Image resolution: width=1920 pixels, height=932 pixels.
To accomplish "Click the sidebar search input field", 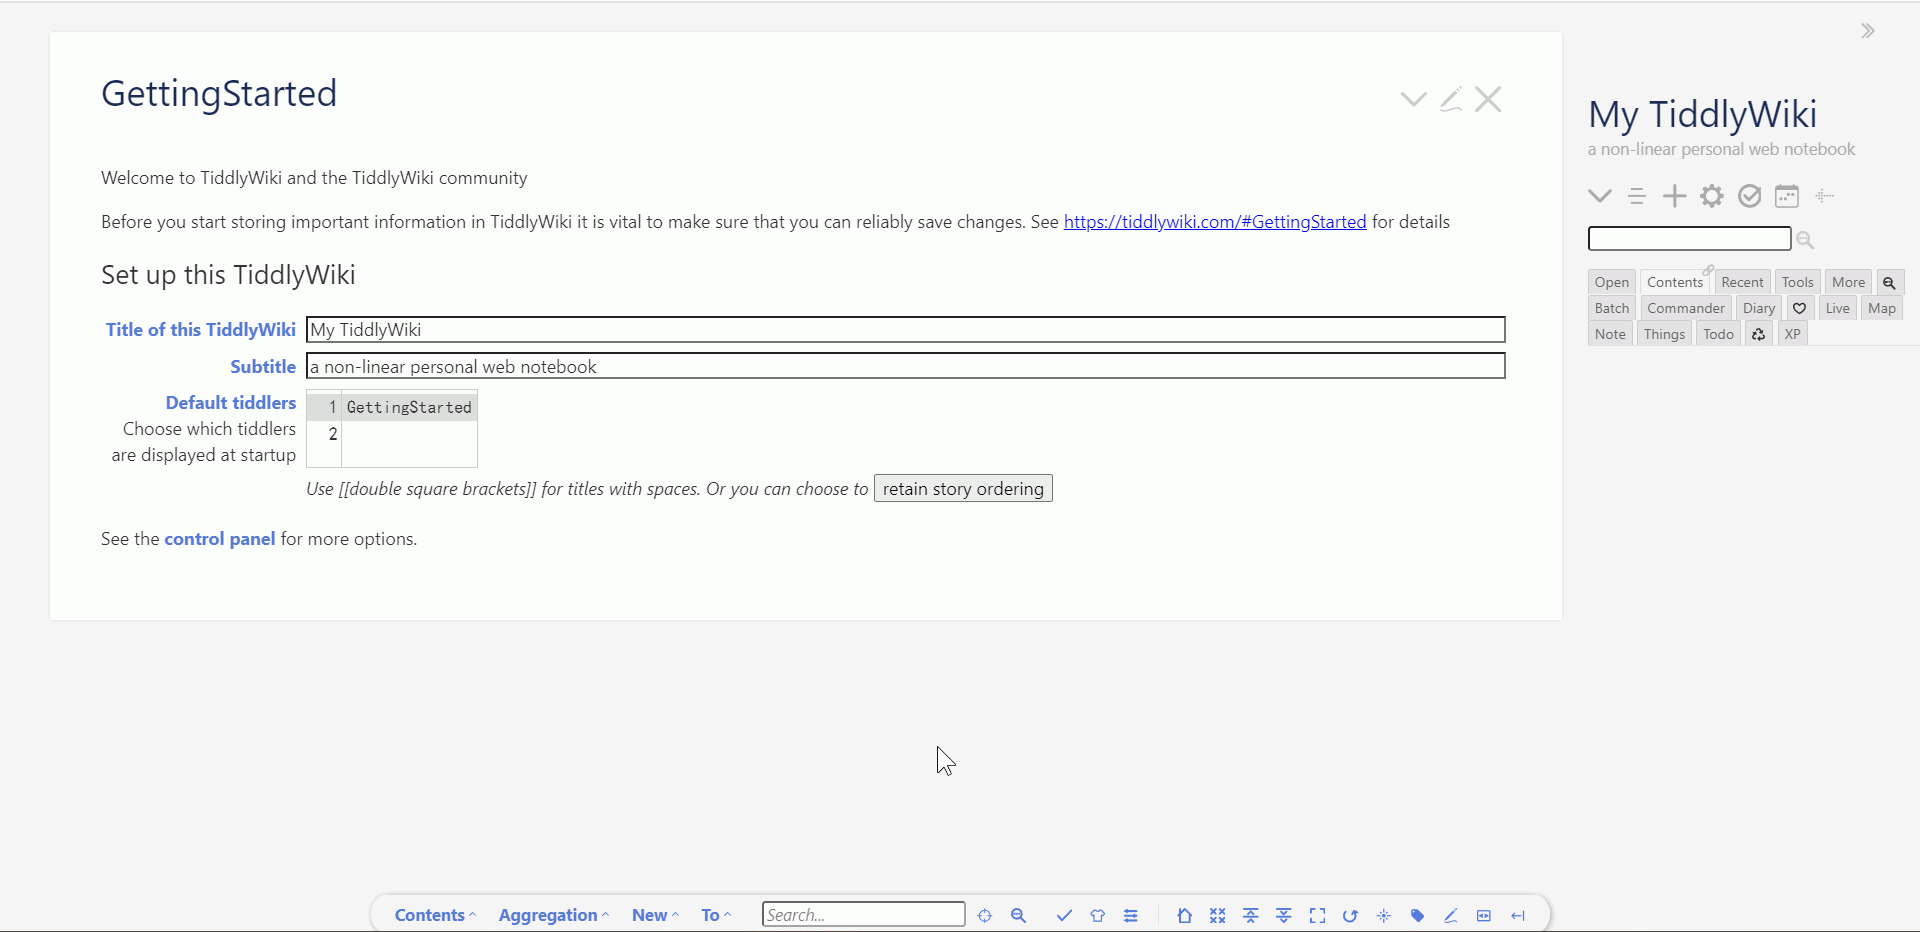I will 1689,238.
